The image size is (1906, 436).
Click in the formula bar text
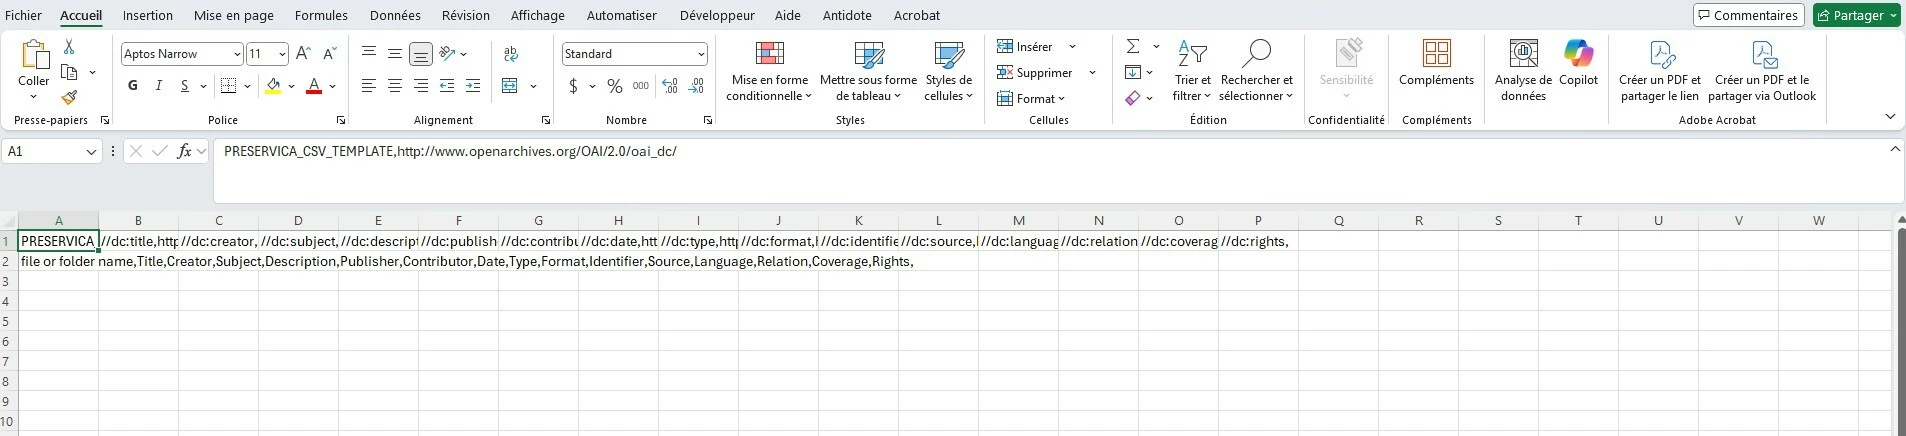(x=450, y=151)
